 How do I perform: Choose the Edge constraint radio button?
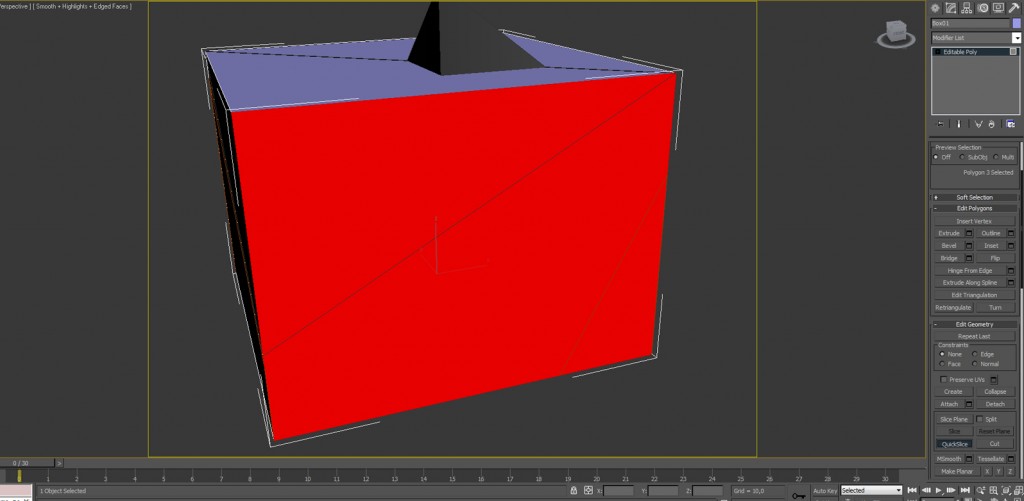pos(975,354)
